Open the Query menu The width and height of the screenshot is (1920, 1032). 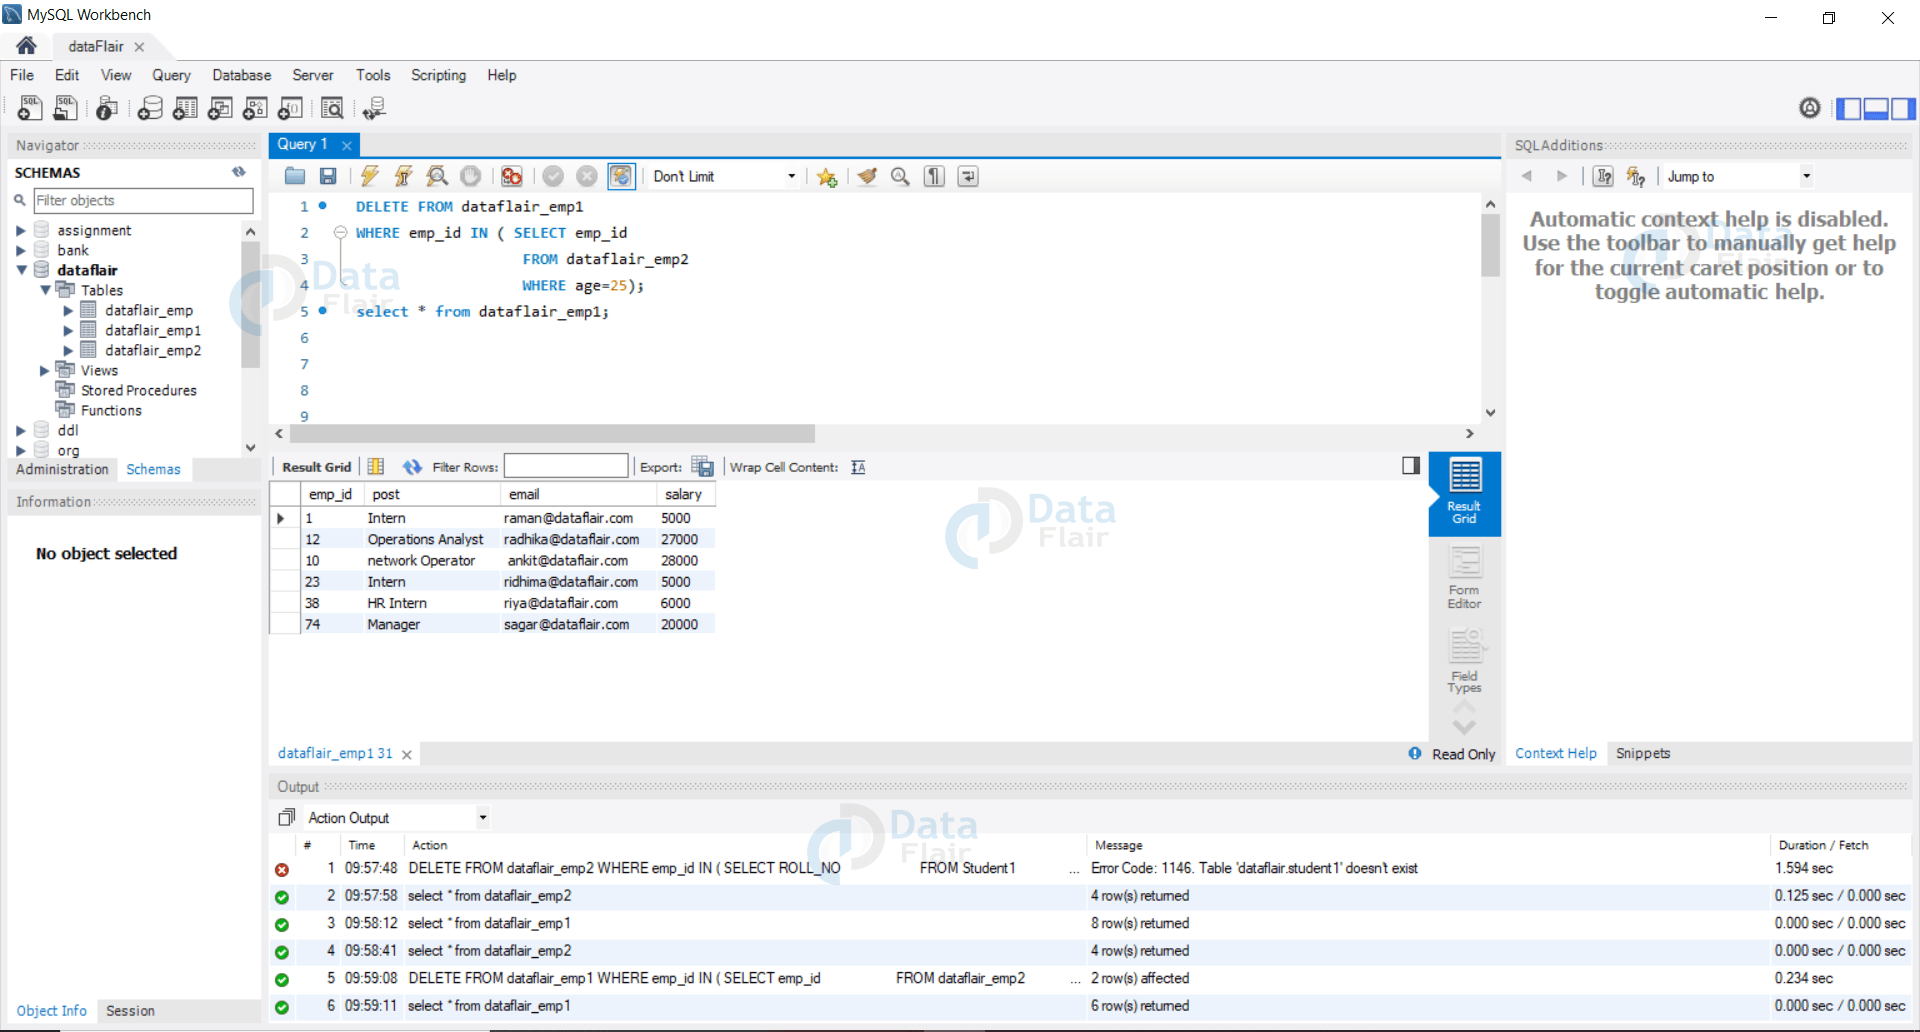click(x=171, y=75)
